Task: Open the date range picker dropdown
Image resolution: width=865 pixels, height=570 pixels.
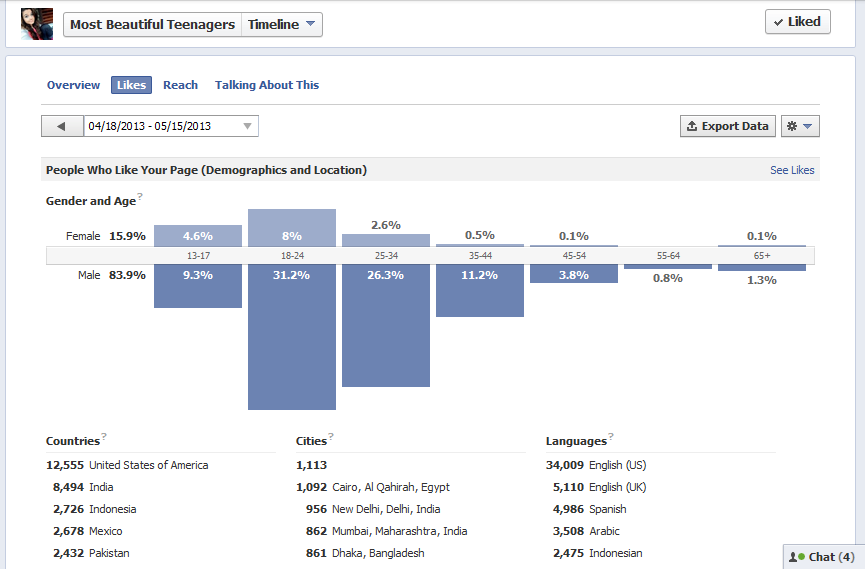Action: (x=171, y=126)
